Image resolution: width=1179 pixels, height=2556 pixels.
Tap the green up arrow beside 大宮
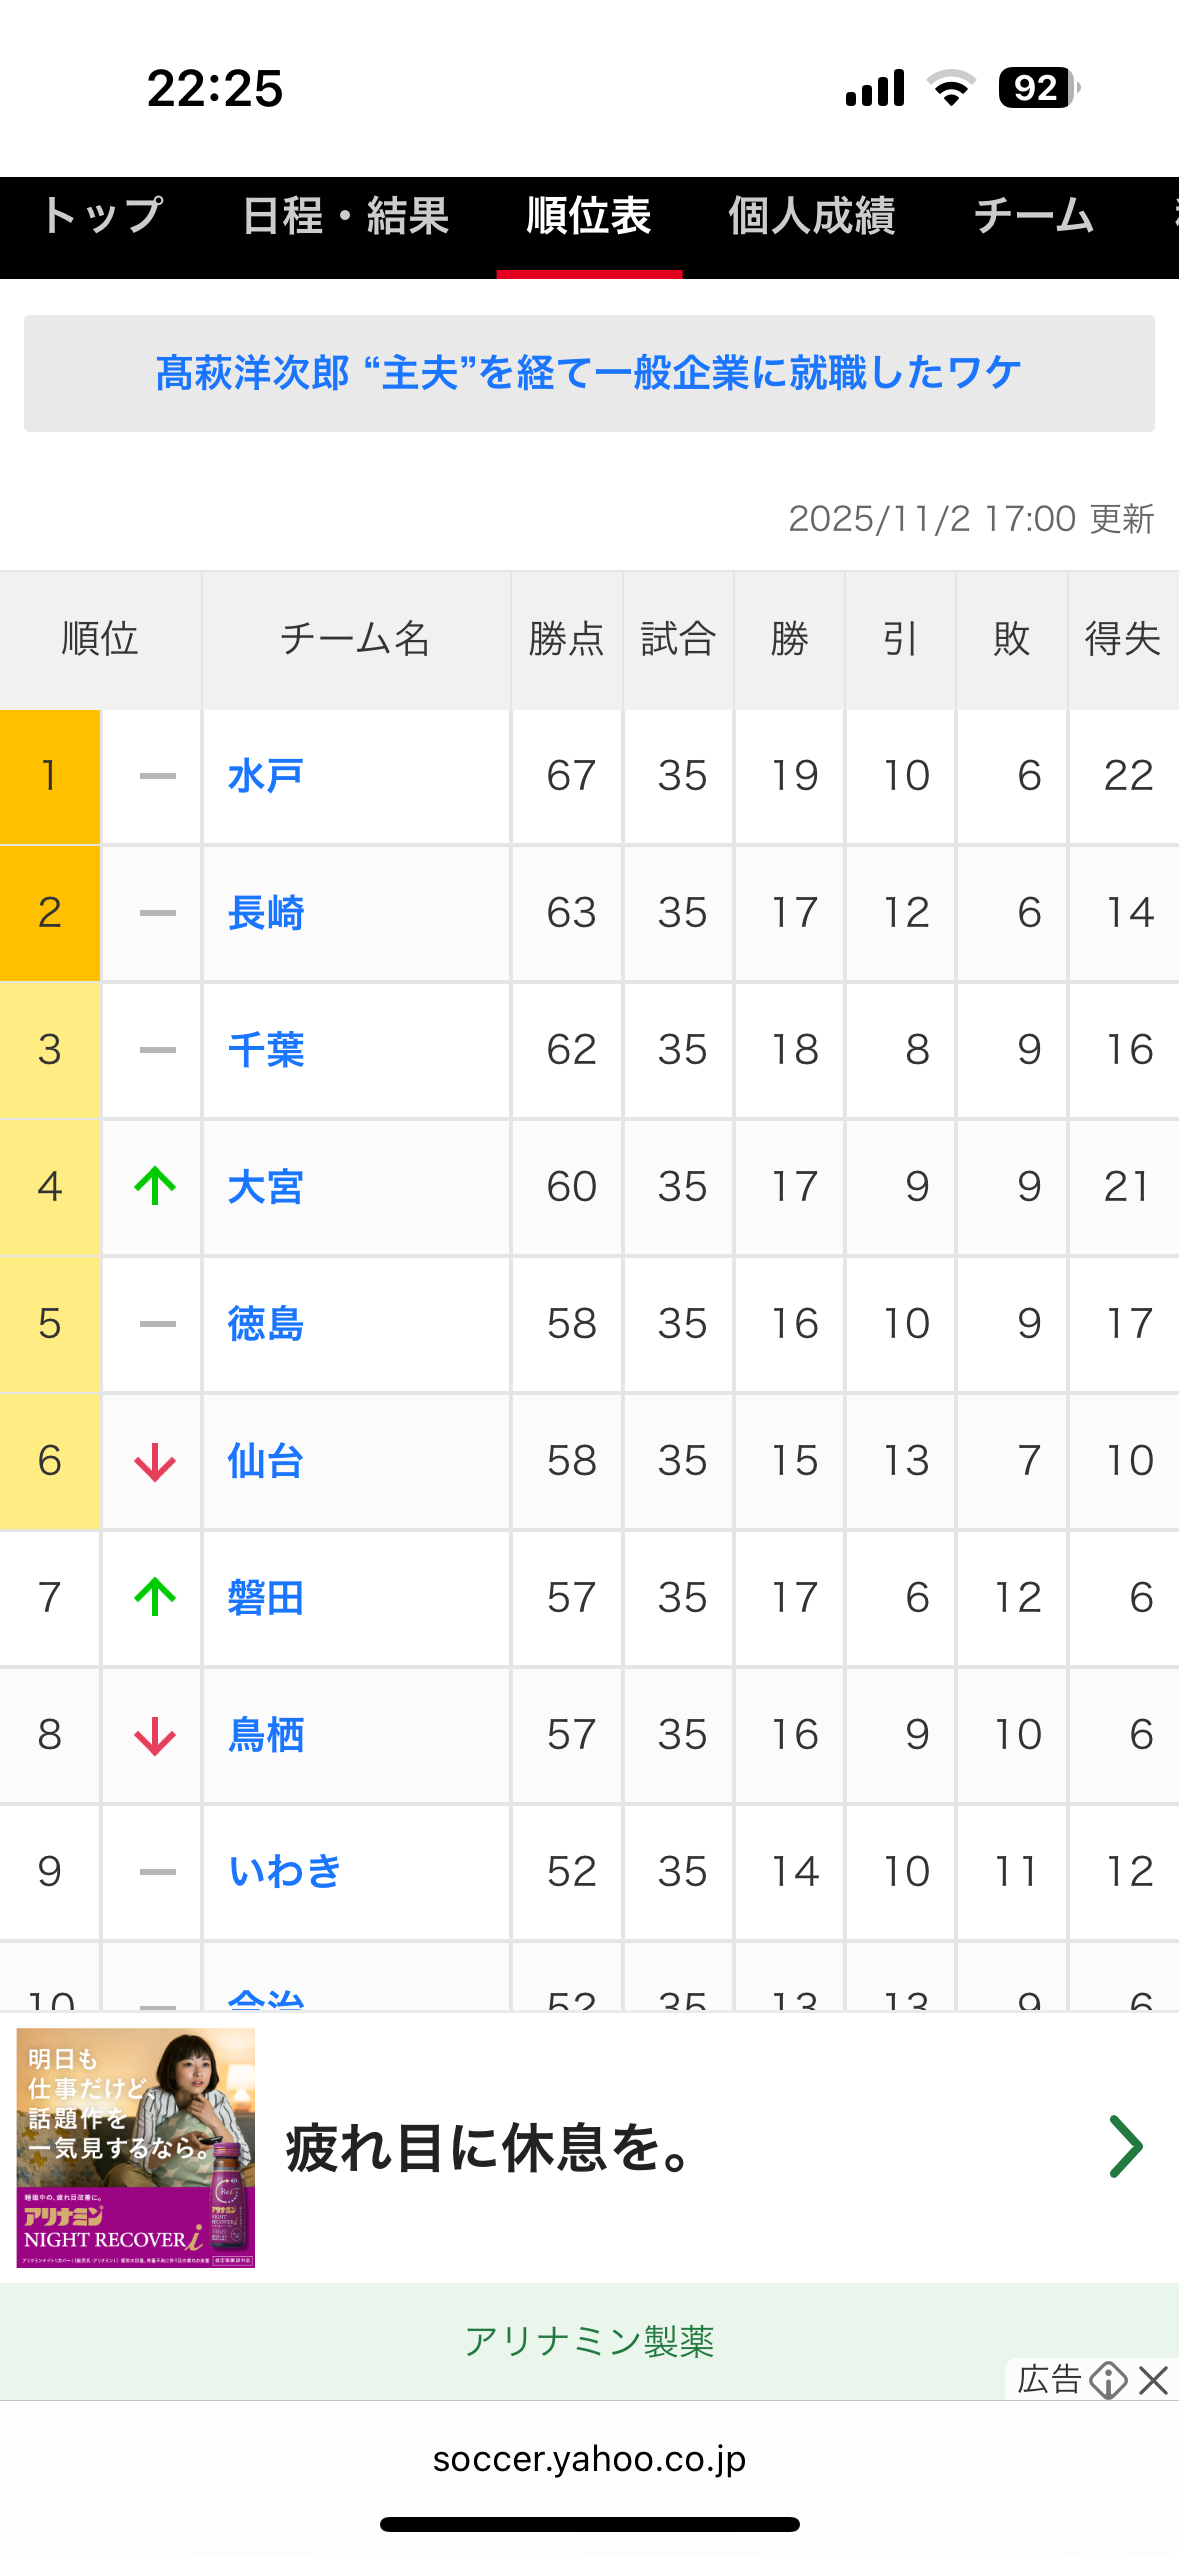point(155,1187)
